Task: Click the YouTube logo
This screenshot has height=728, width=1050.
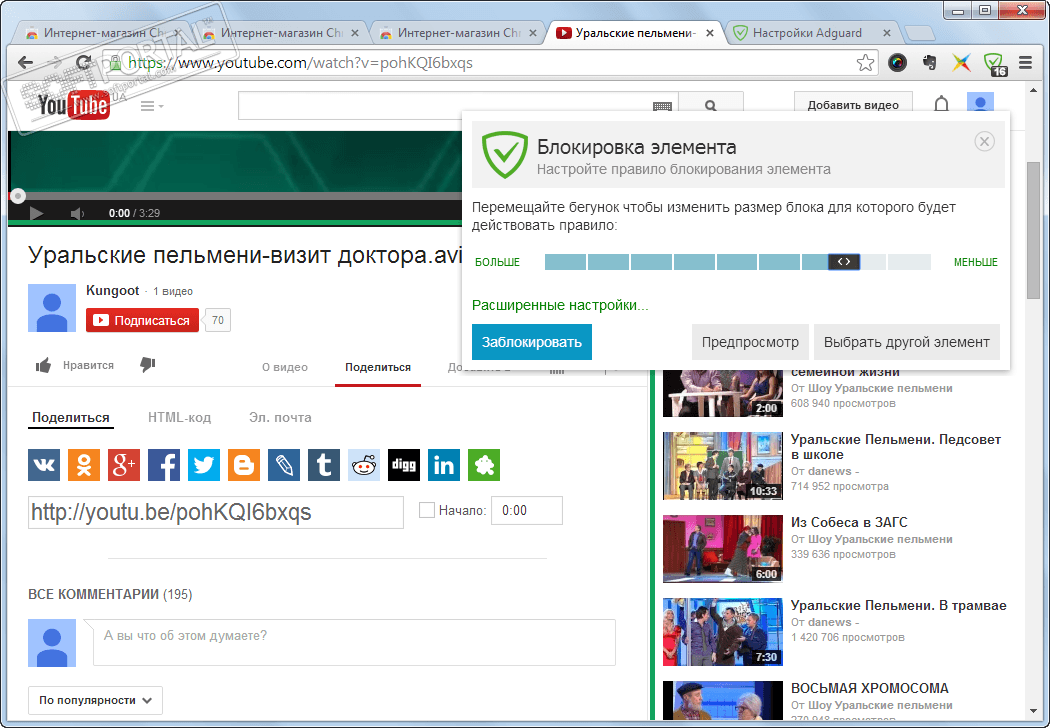Action: [x=74, y=105]
